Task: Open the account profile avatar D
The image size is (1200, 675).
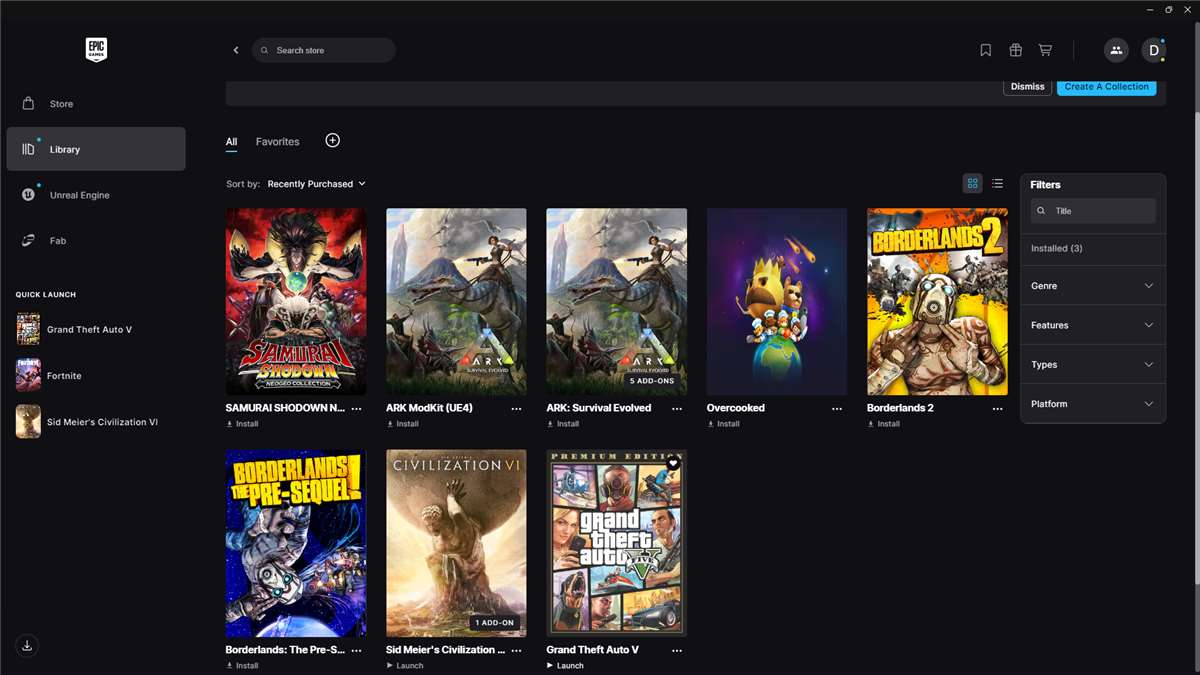Action: [x=1154, y=50]
